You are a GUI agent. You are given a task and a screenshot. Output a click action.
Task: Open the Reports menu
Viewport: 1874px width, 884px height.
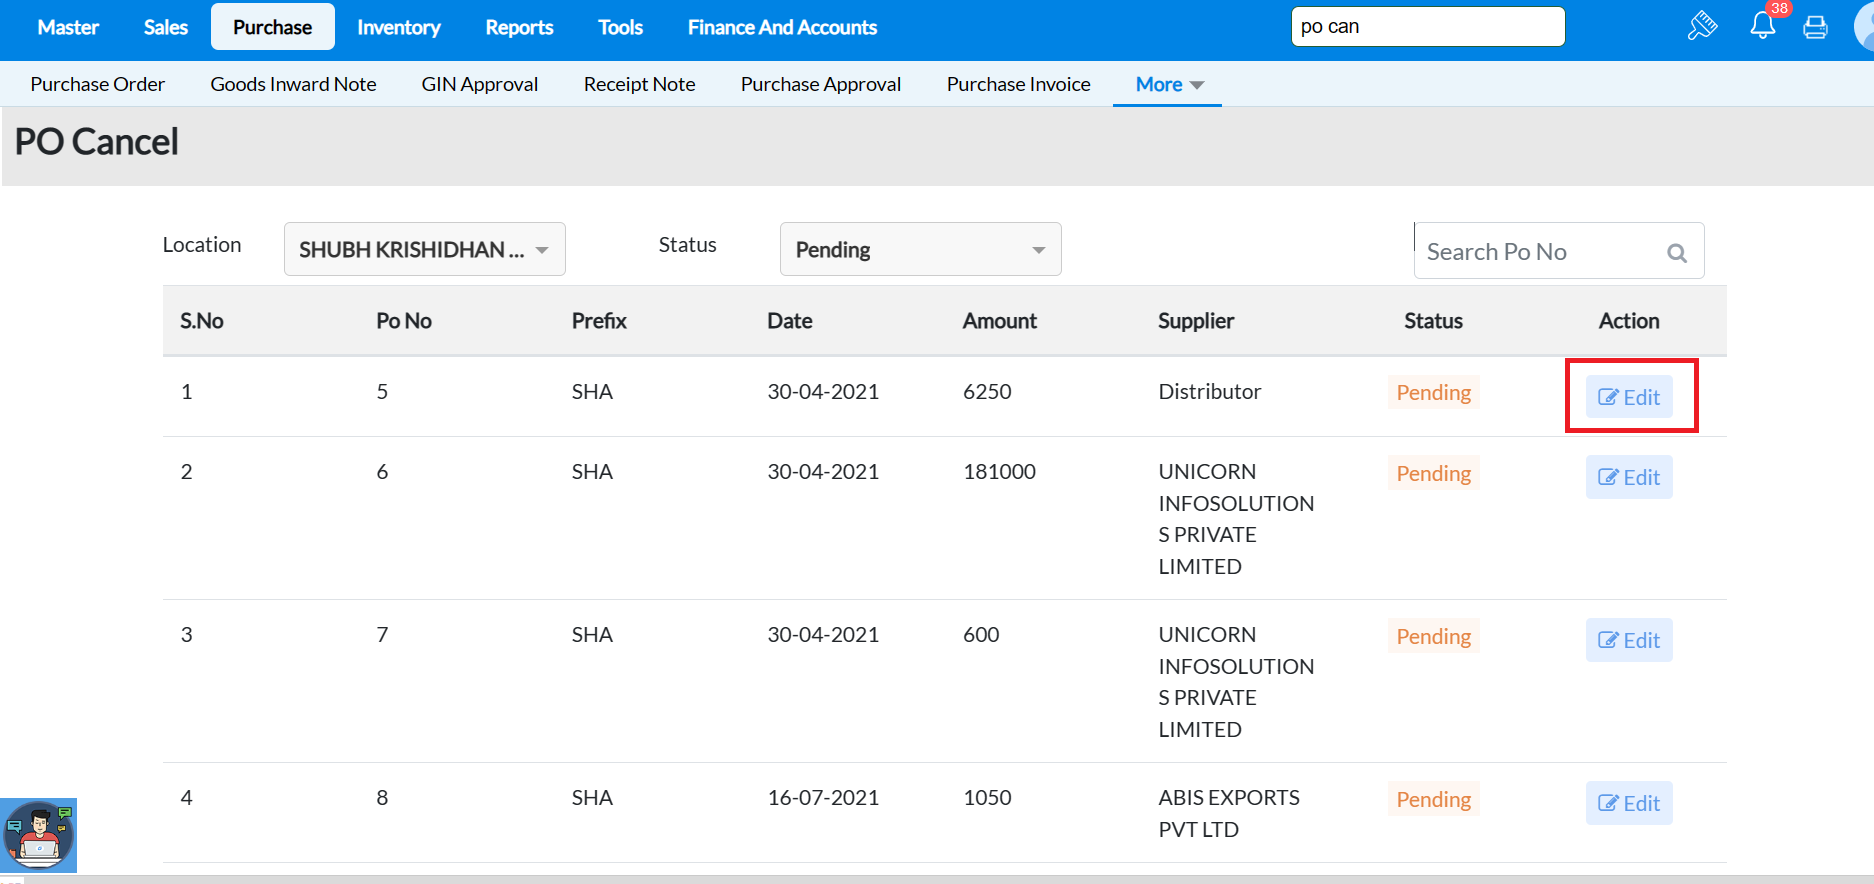[519, 27]
